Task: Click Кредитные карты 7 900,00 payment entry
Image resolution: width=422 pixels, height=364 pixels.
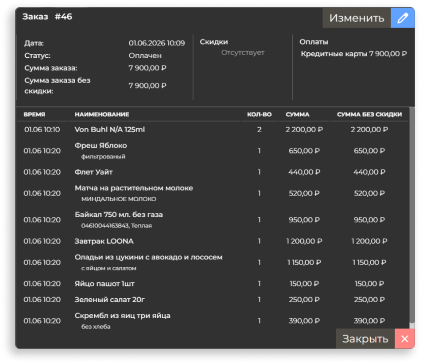Action: coord(354,54)
